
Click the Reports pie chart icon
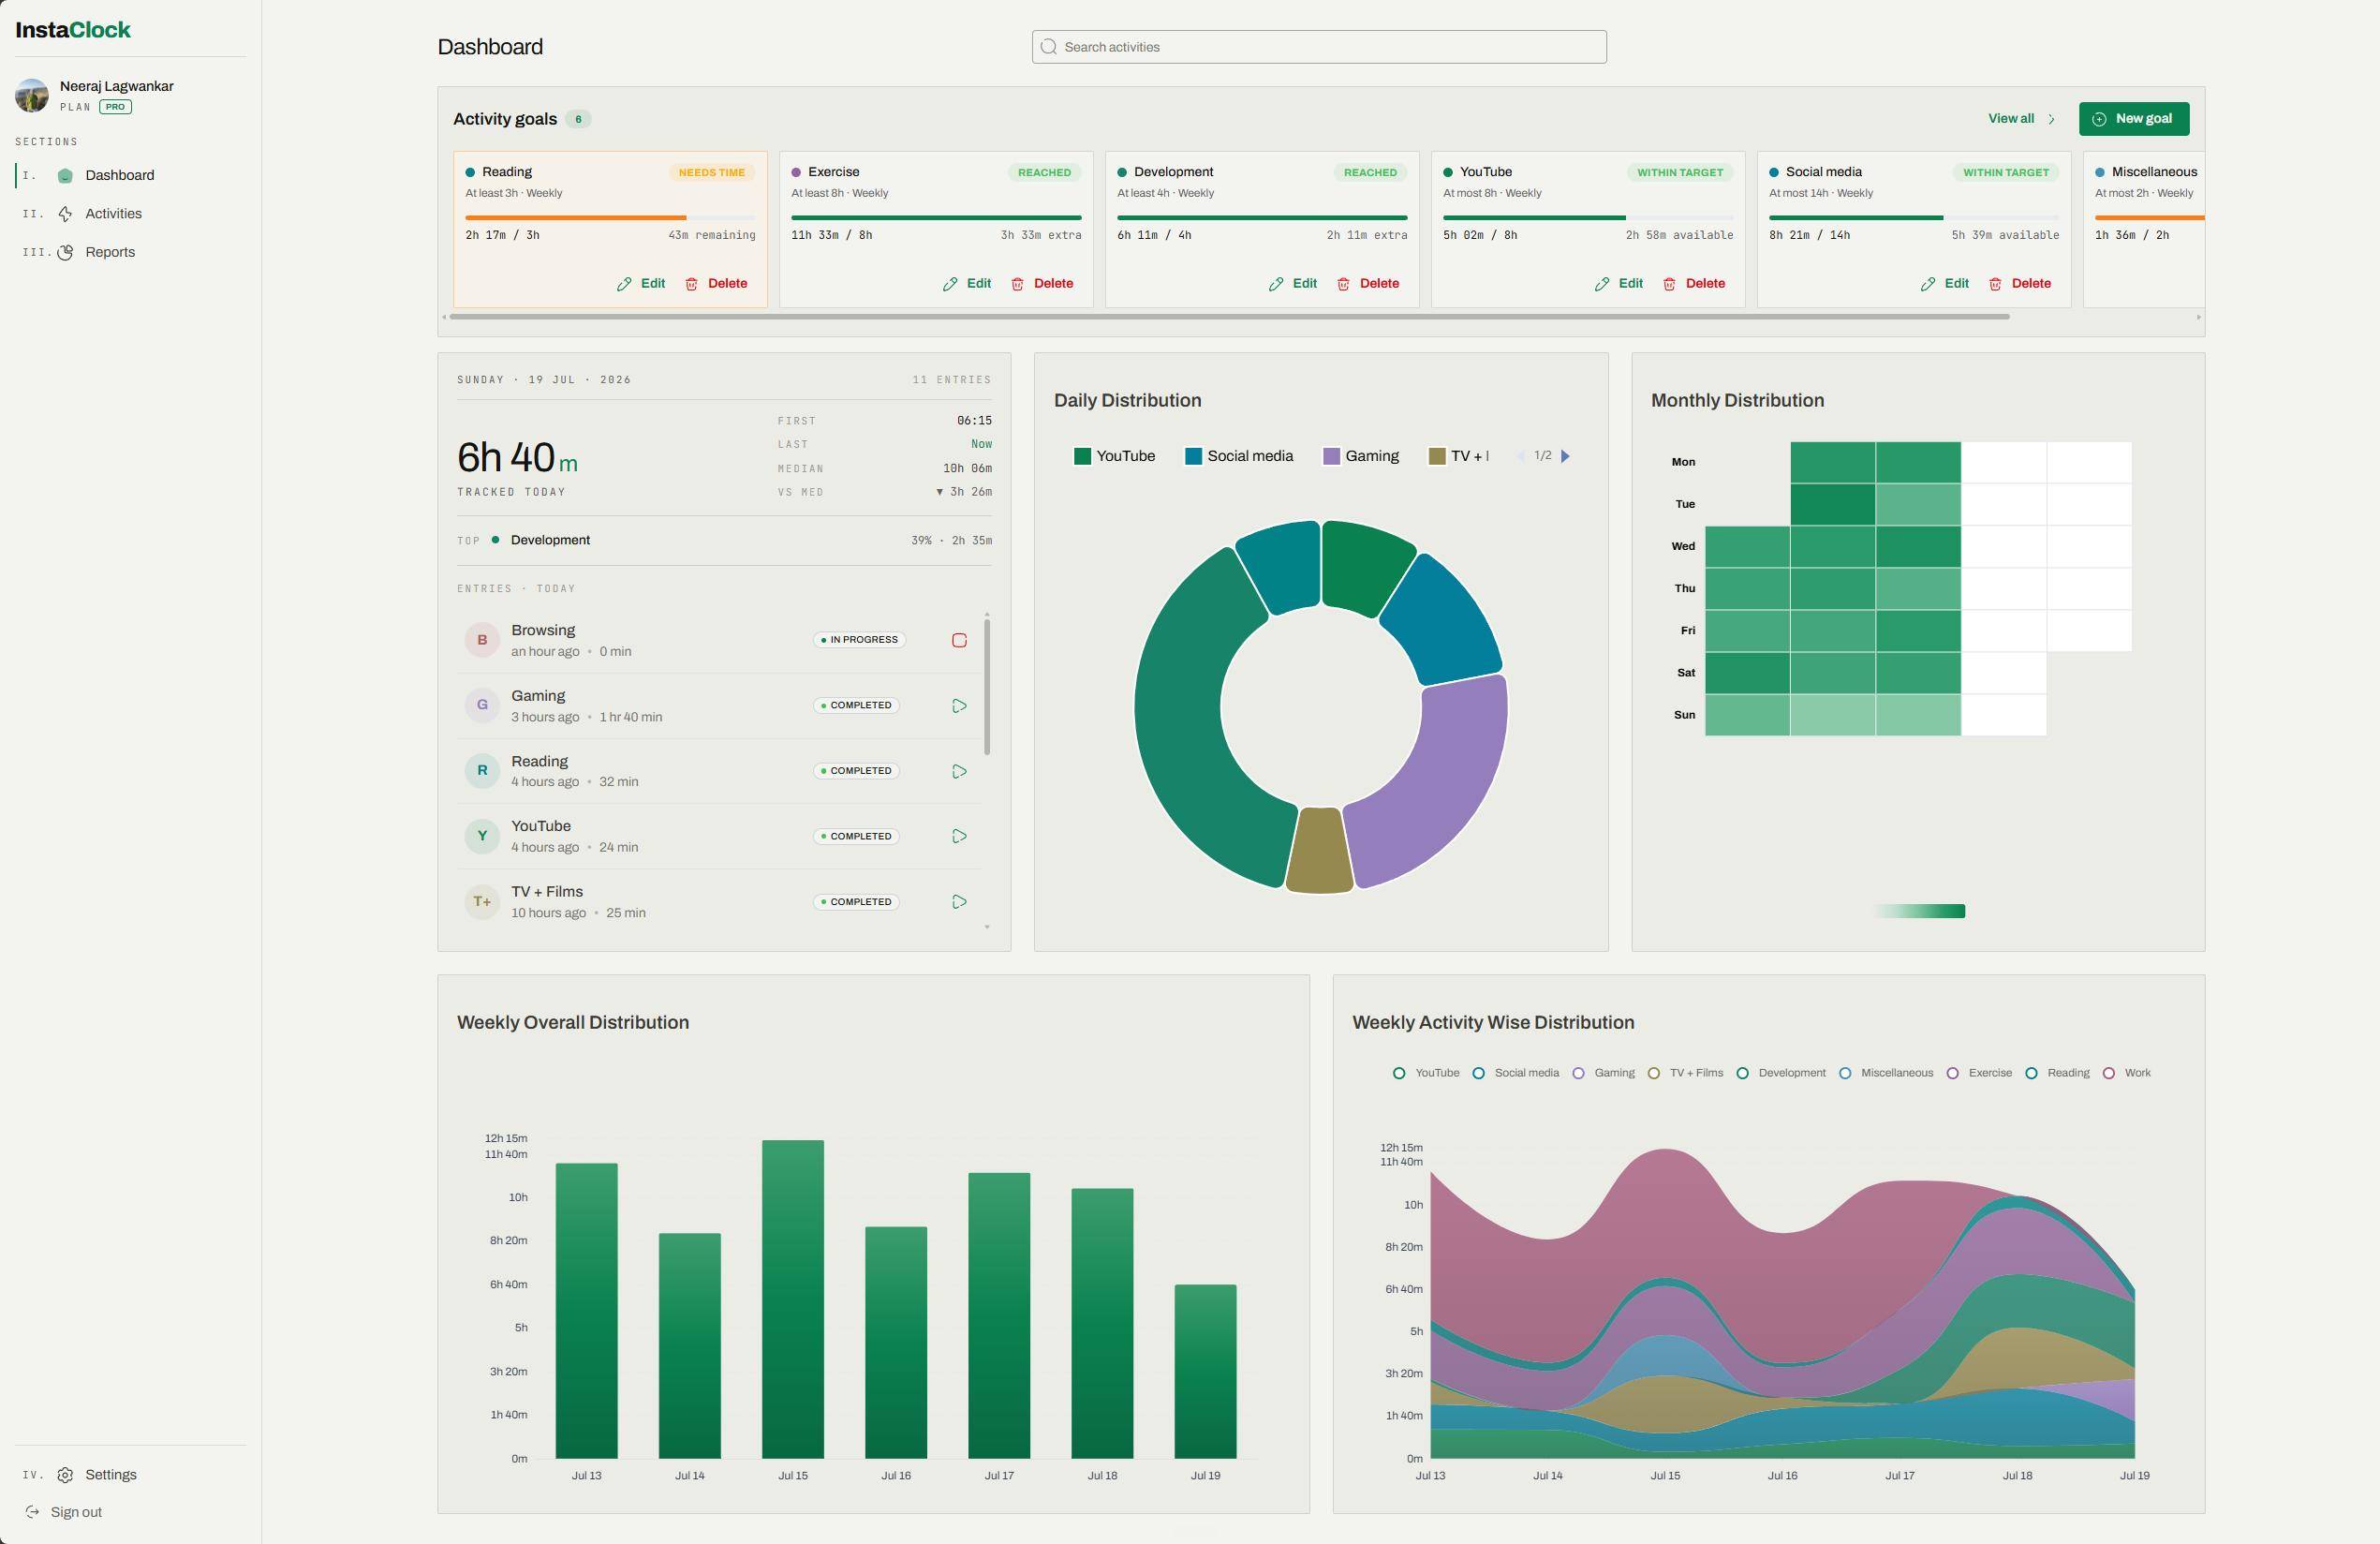[x=65, y=252]
